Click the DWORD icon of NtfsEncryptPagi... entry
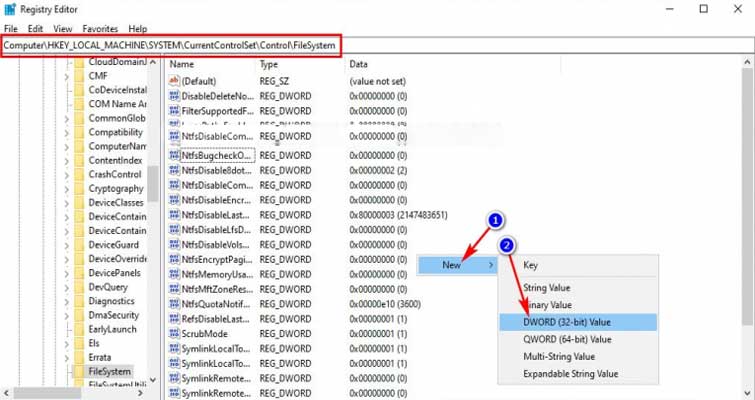755x400 pixels. pos(174,259)
